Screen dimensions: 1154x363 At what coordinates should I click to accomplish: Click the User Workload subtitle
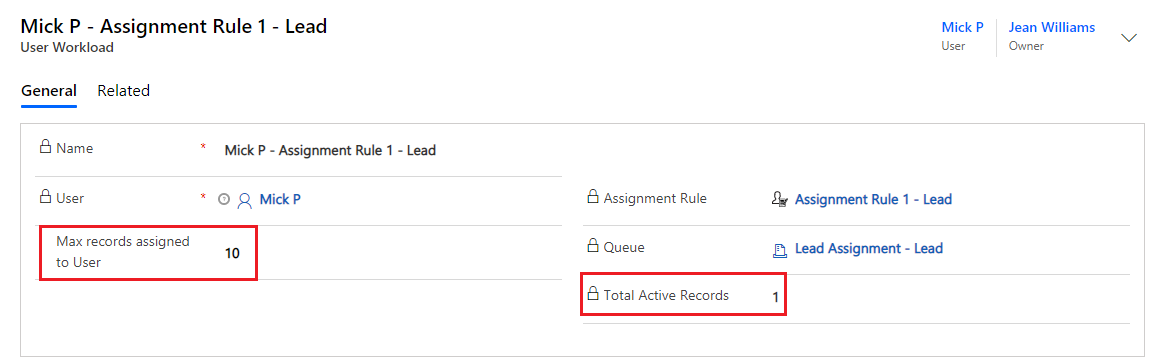pos(67,48)
